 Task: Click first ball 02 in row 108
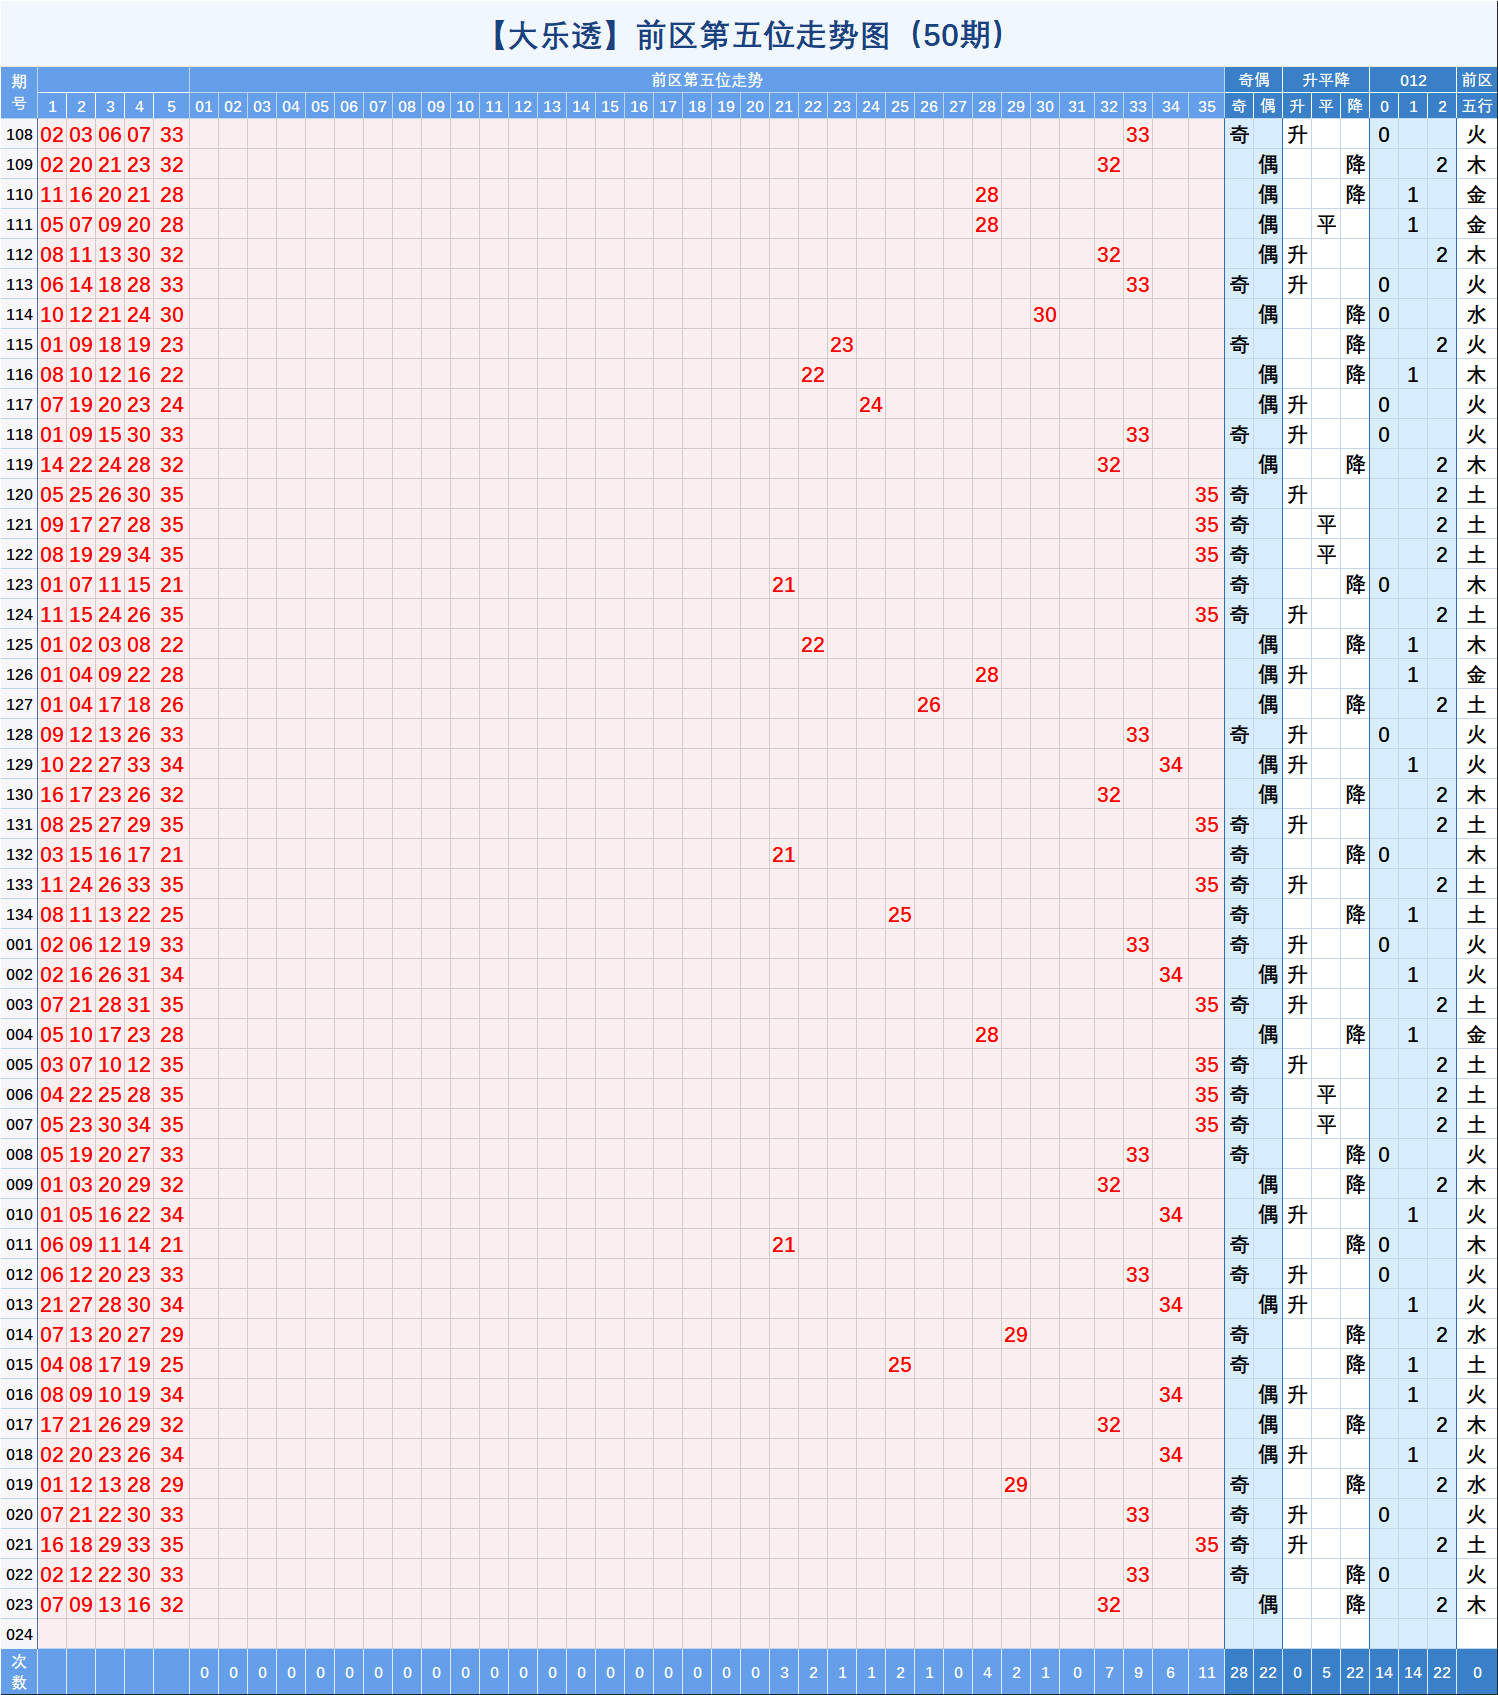(52, 134)
